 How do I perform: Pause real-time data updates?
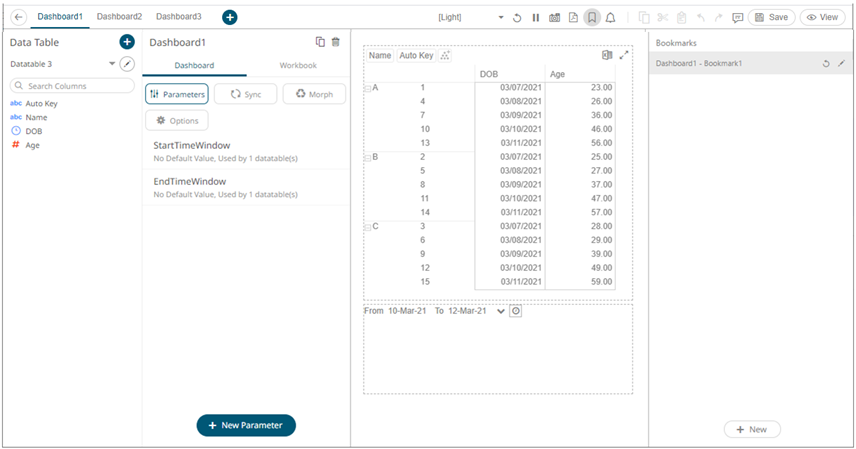tap(536, 18)
